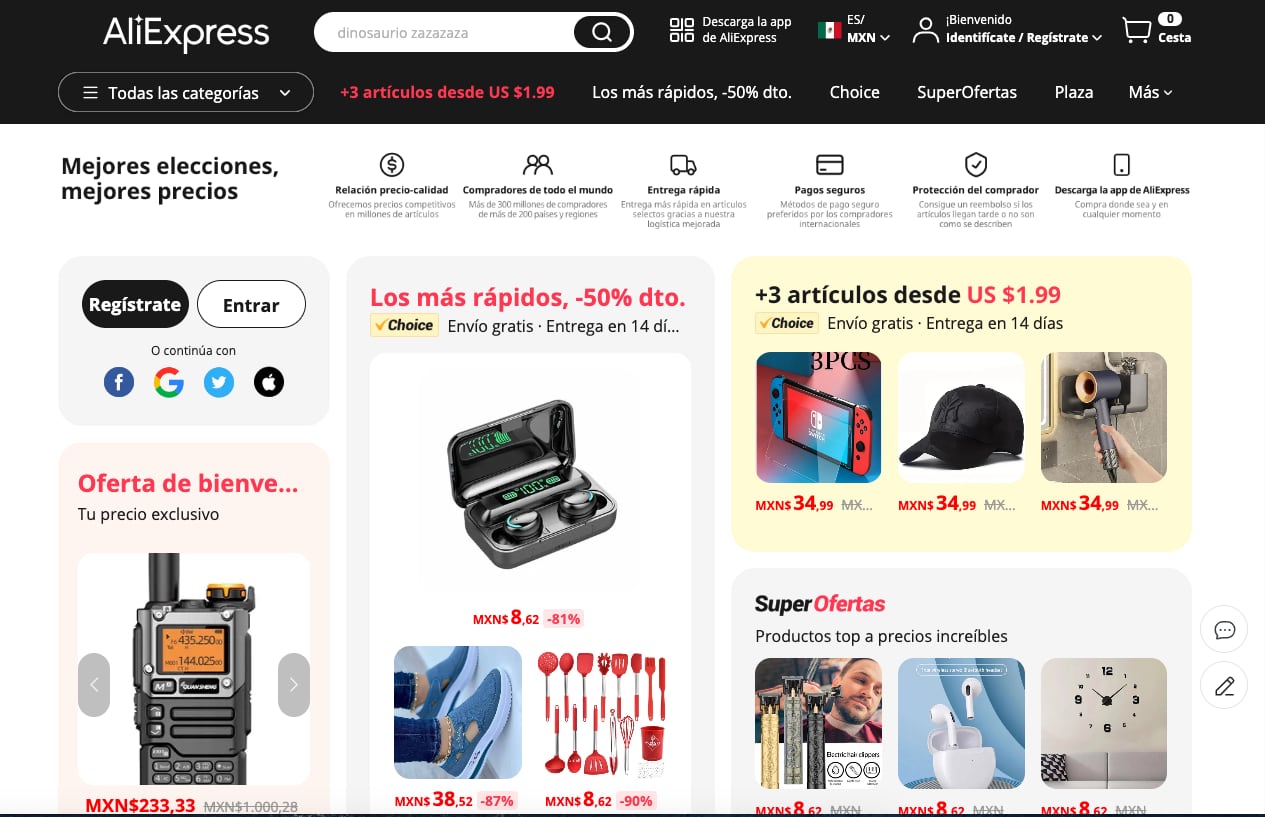Continue with the Twitter icon
Image resolution: width=1265 pixels, height=817 pixels.
pos(219,382)
